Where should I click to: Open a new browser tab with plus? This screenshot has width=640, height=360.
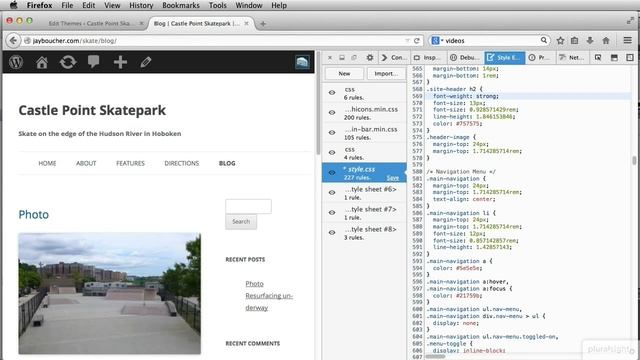(x=263, y=24)
